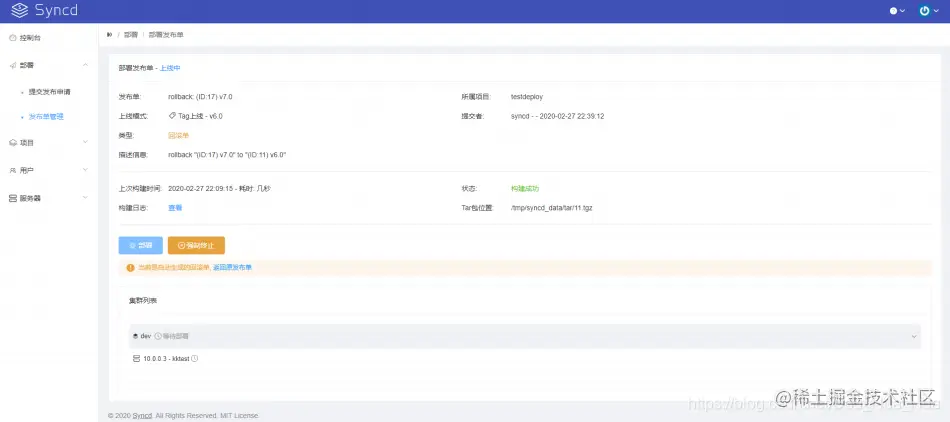Click the power user icon in header

(x=924, y=10)
